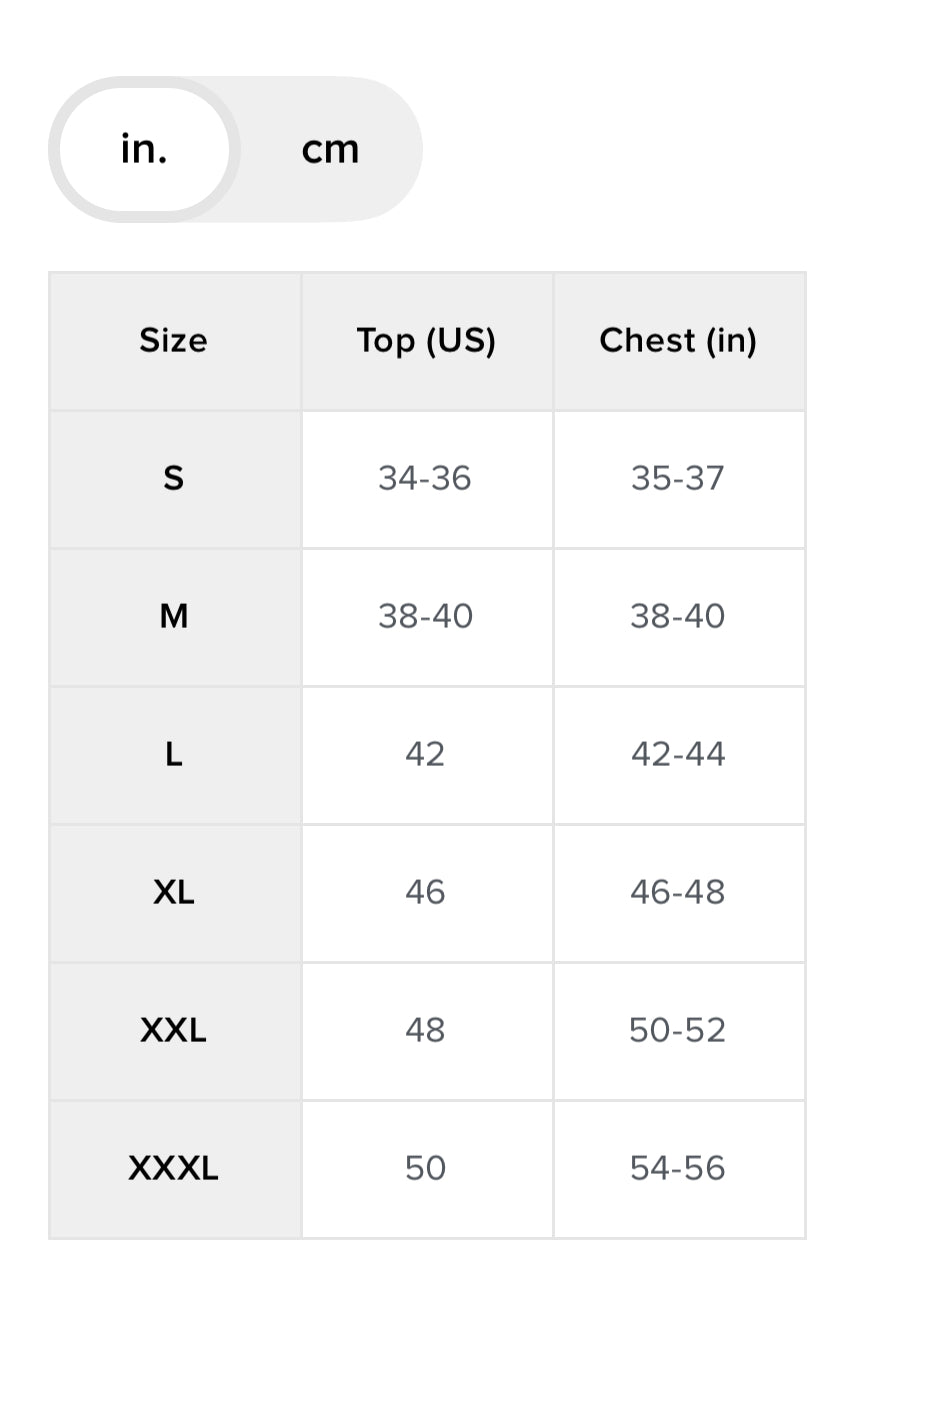Viewport: 944px width, 1424px height.
Task: Click the top size 42 cell
Action: [425, 755]
